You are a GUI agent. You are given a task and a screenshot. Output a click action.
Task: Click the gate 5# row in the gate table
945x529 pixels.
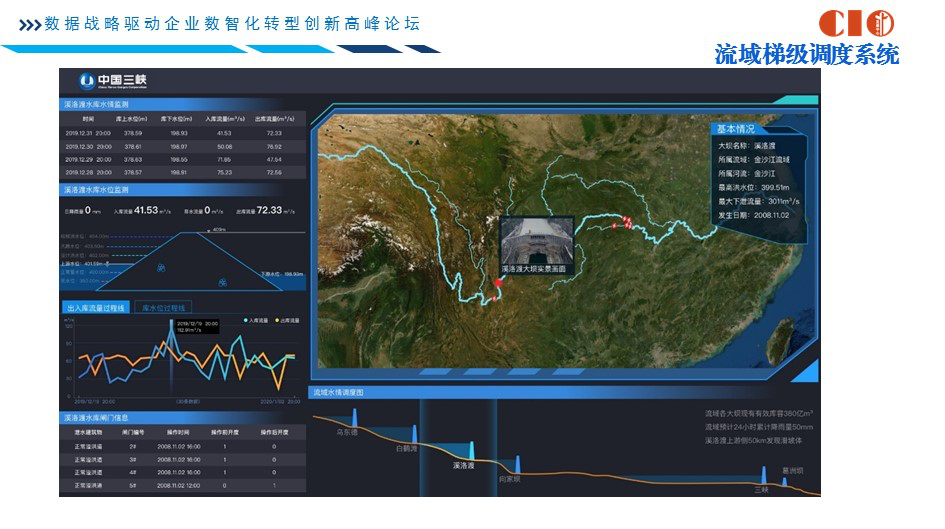(183, 486)
